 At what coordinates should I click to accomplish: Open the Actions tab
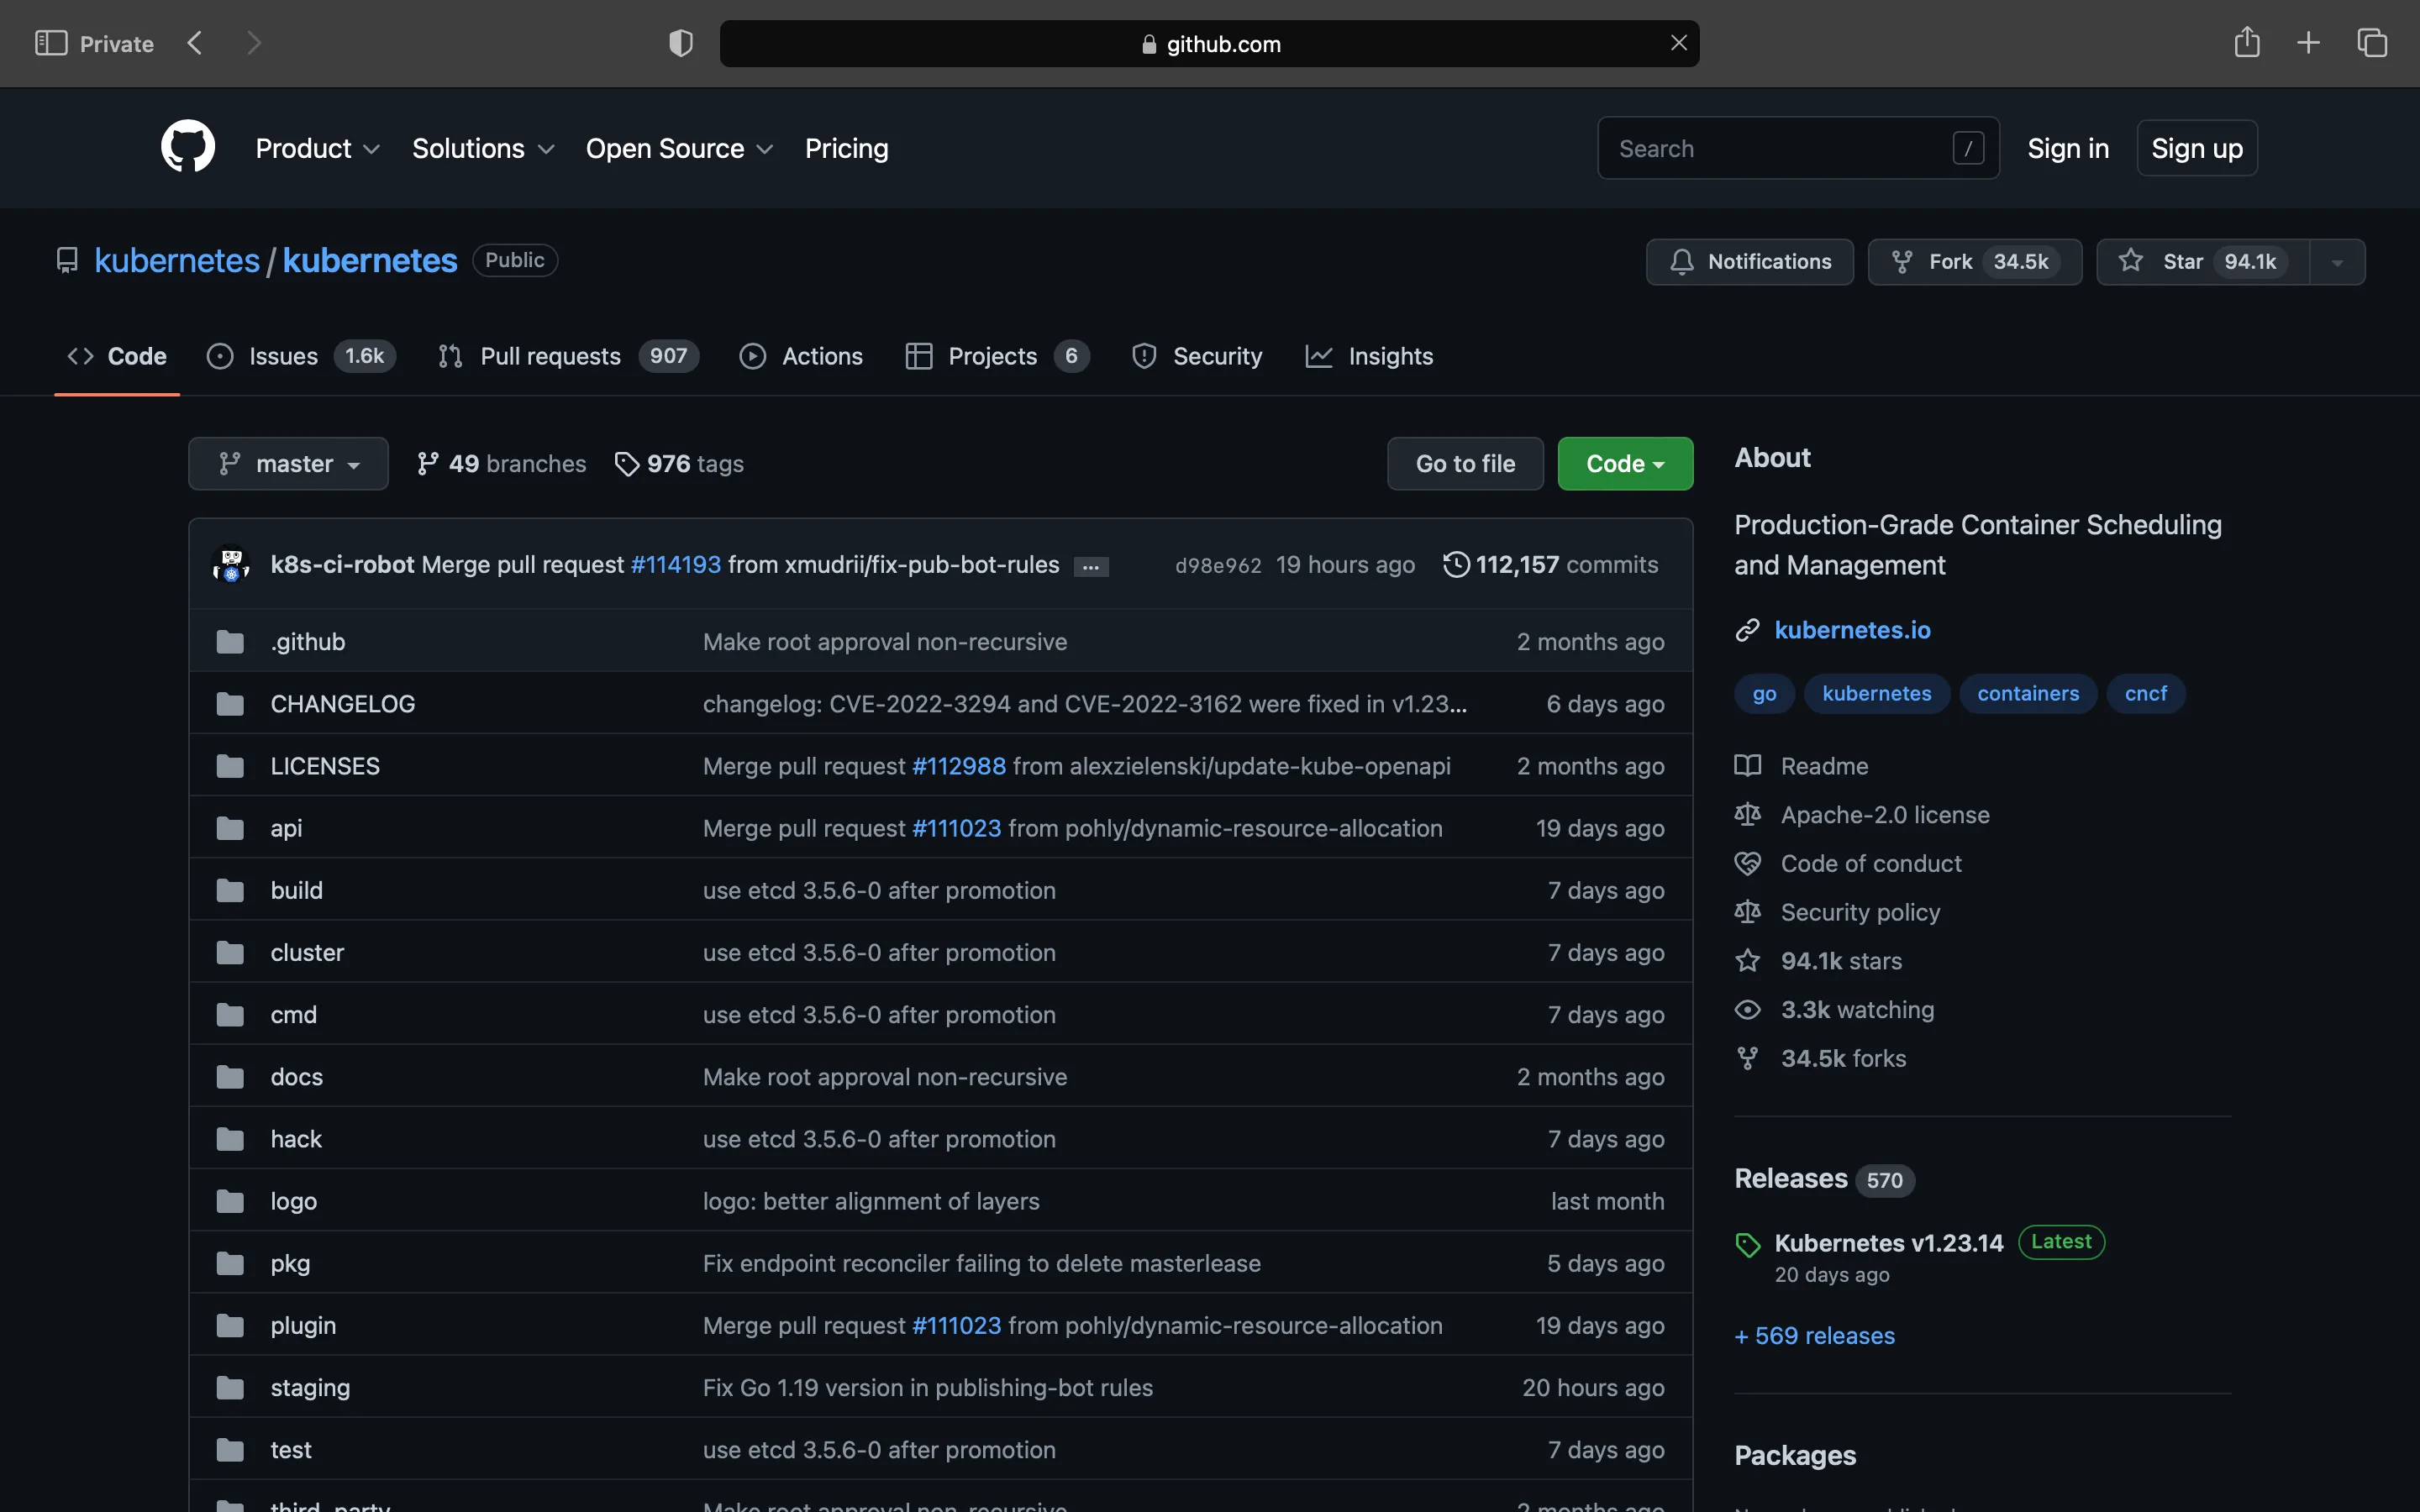pyautogui.click(x=801, y=356)
